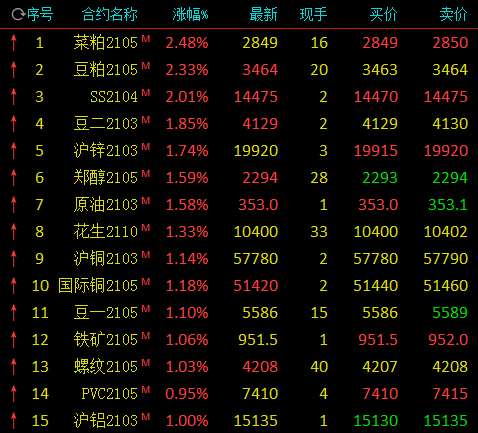The height and width of the screenshot is (433, 478).
Task: Choose the 铁矿2105 contract
Action: pyautogui.click(x=106, y=340)
